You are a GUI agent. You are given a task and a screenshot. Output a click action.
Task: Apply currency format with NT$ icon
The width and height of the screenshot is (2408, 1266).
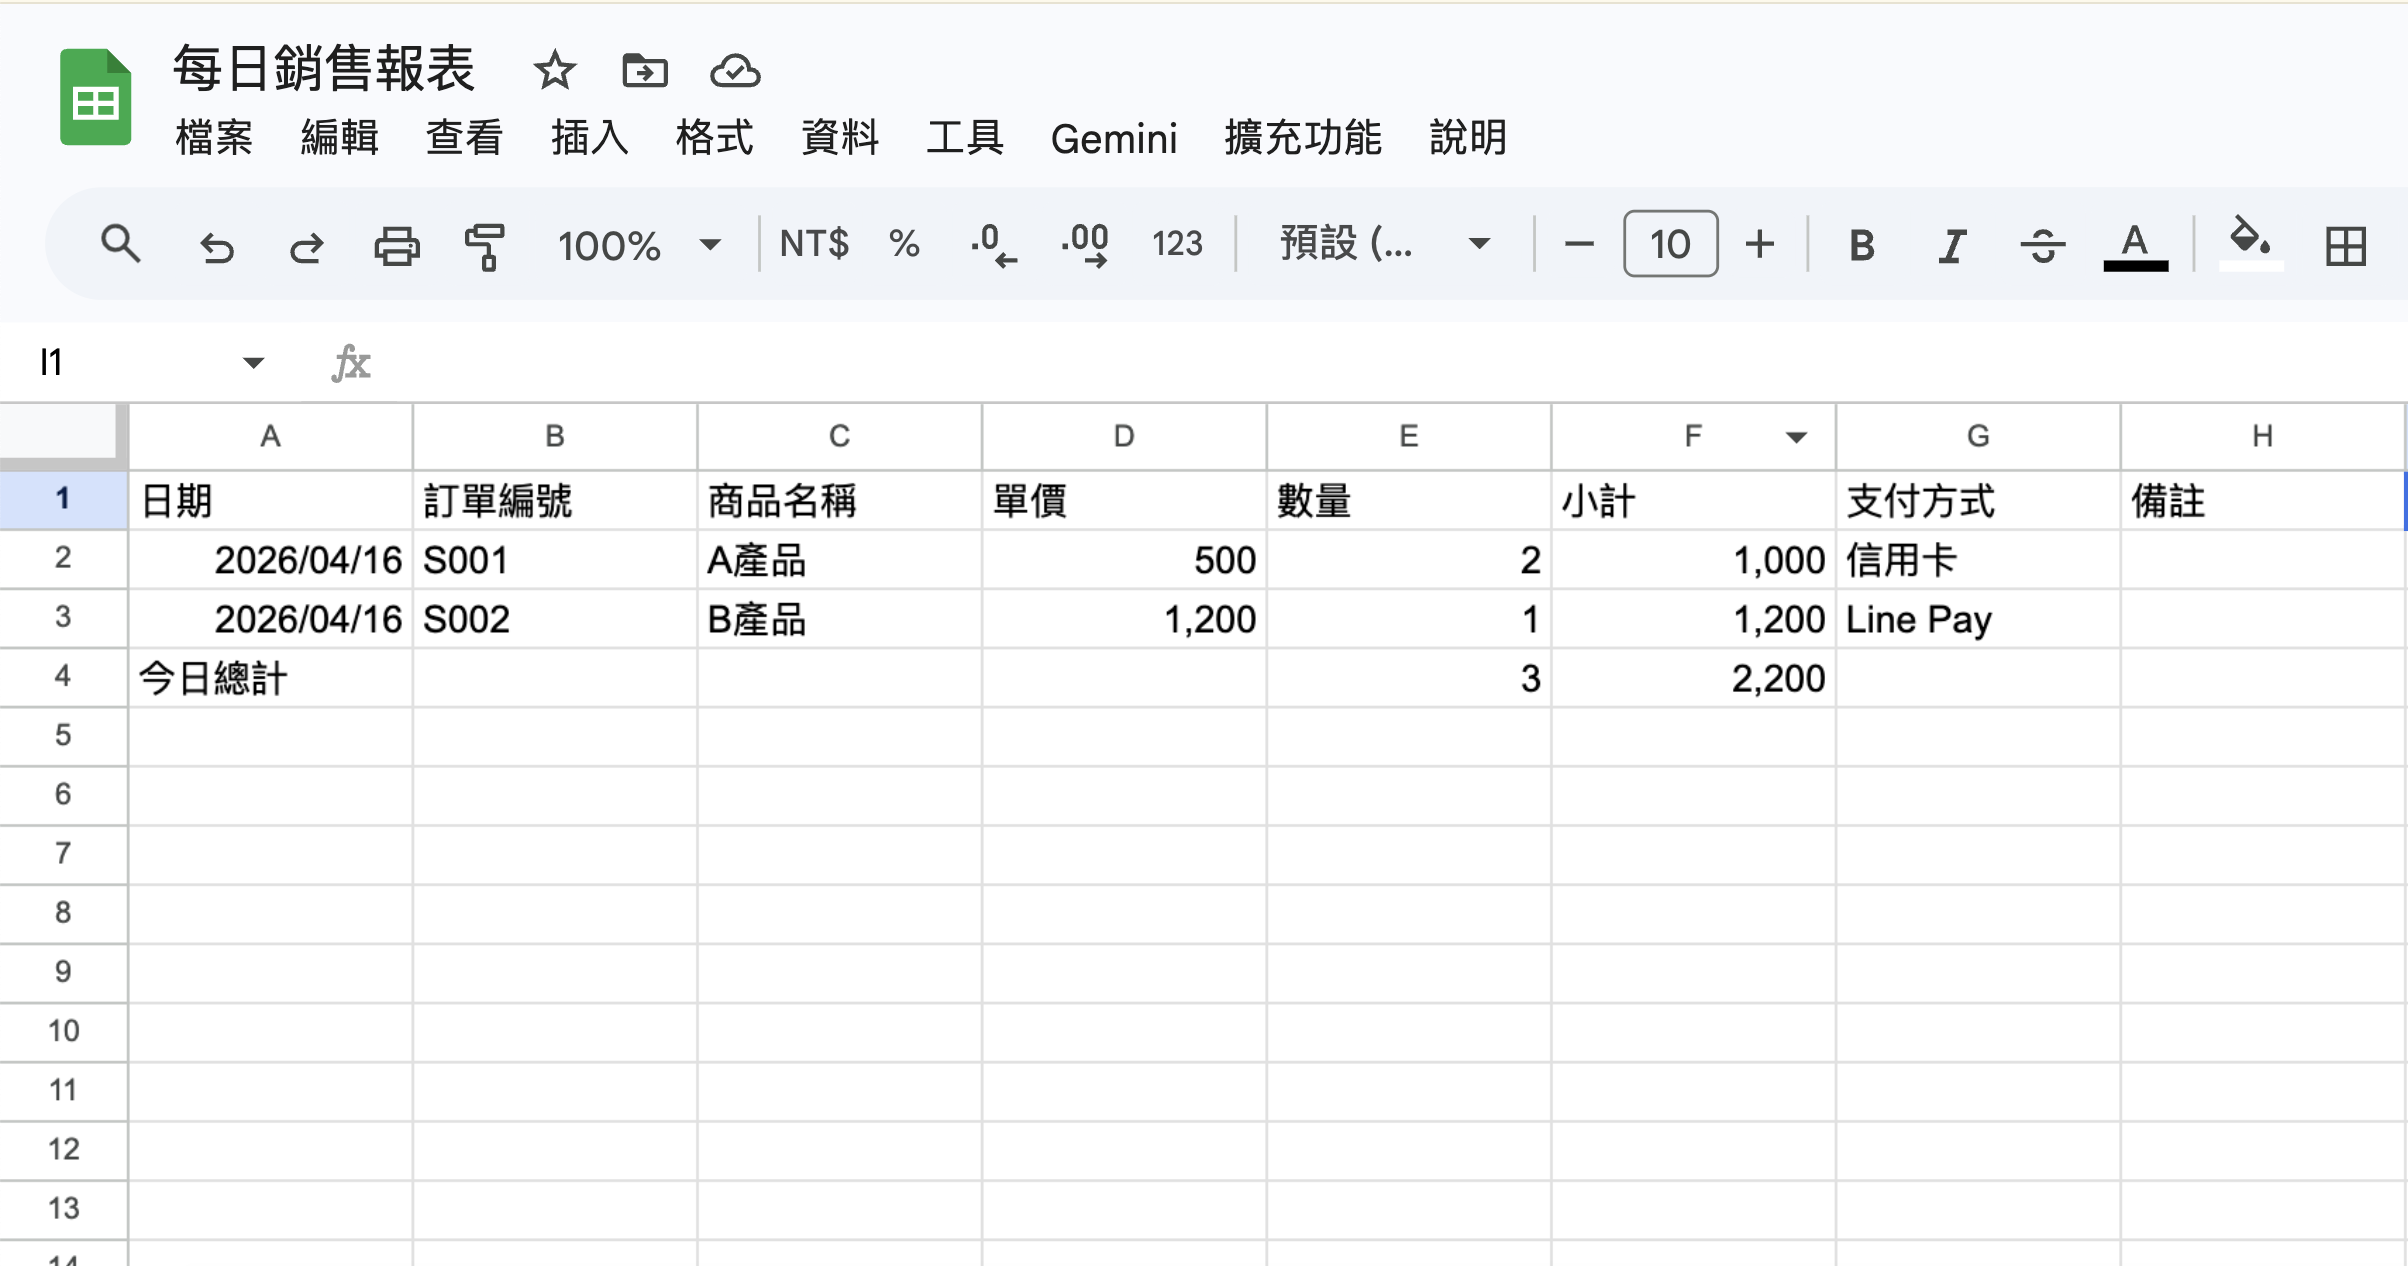coord(813,244)
